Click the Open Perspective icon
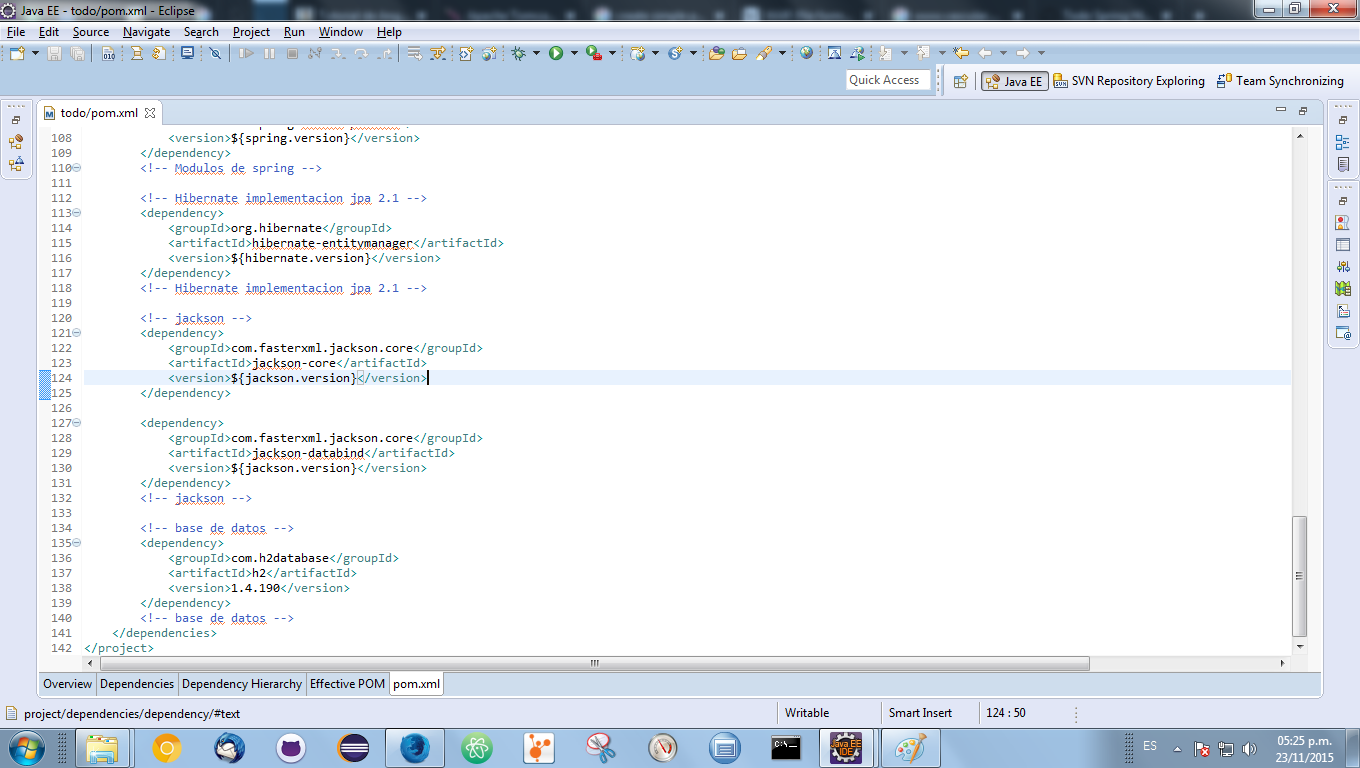This screenshot has width=1360, height=768. [961, 81]
